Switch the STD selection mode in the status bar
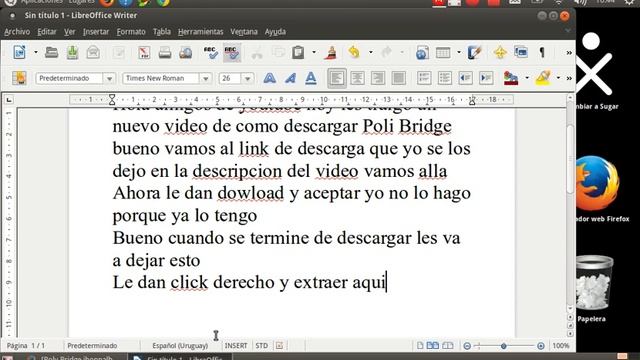This screenshot has width=640, height=360. coord(262,345)
